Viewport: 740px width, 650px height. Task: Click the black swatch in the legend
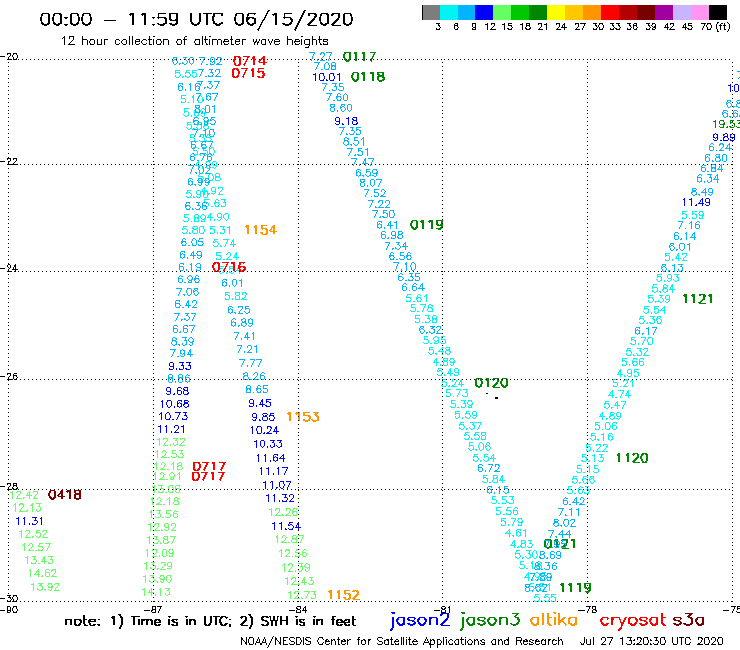coord(717,12)
